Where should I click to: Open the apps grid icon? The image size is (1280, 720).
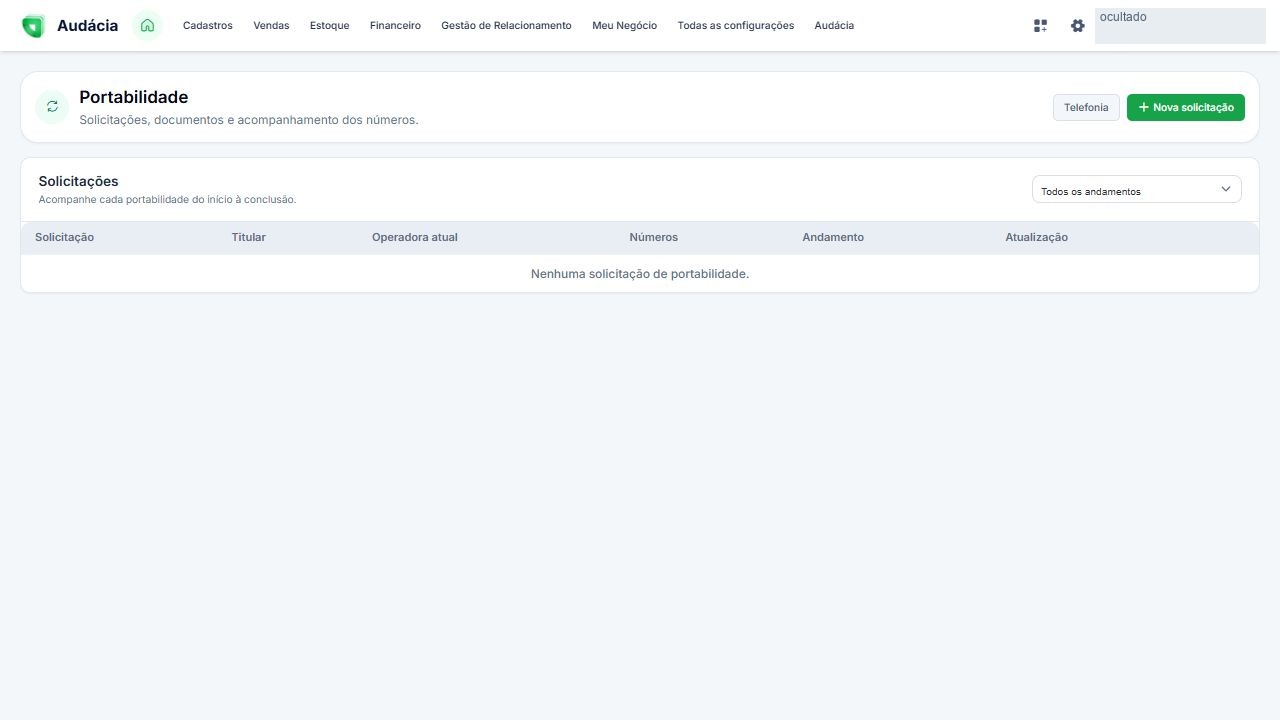(1040, 26)
